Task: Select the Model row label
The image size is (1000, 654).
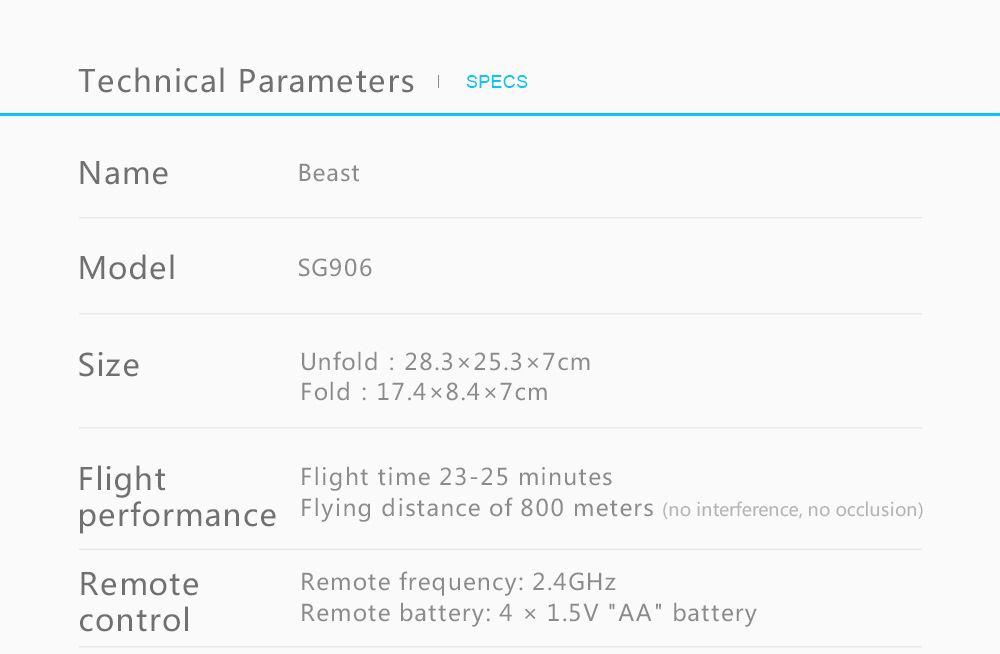Action: pos(127,268)
